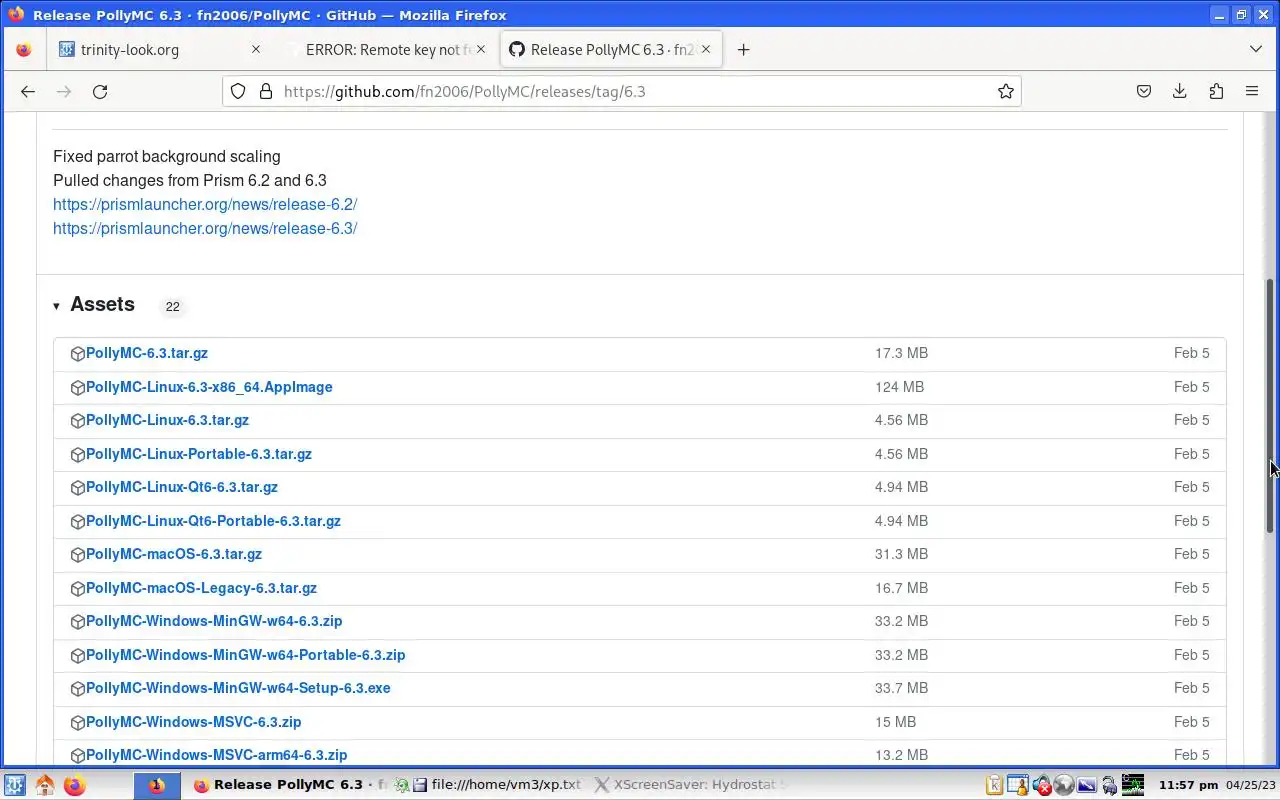The width and height of the screenshot is (1280, 800).
Task: Click package icon beside MinGW-w64-Setup-6.3.exe
Action: [78, 689]
